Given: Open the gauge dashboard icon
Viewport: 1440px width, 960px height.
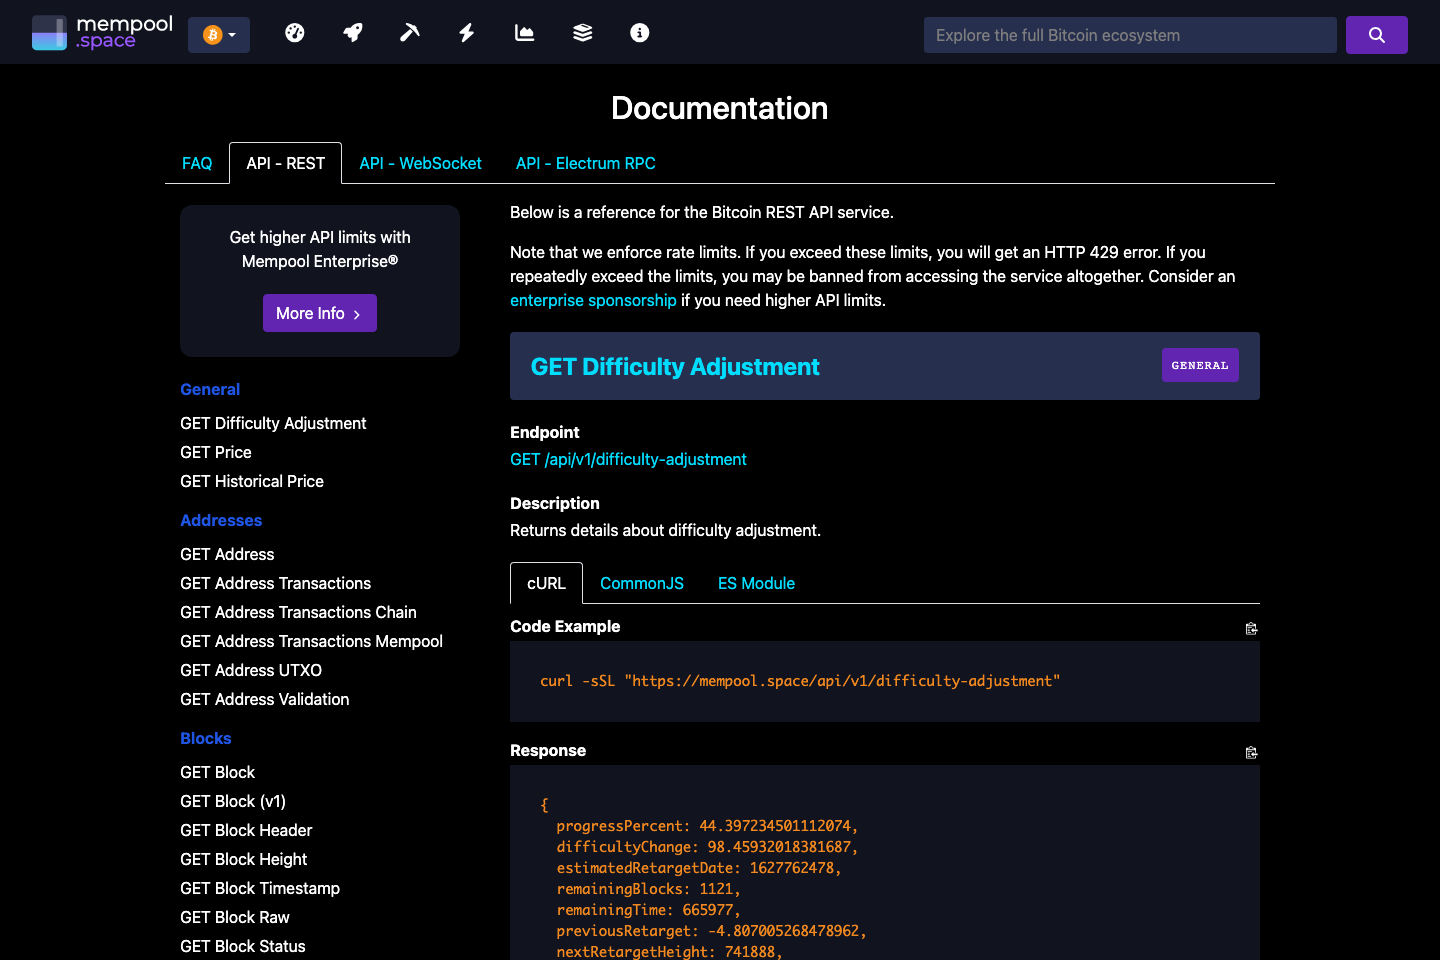Looking at the screenshot, I should pyautogui.click(x=294, y=33).
